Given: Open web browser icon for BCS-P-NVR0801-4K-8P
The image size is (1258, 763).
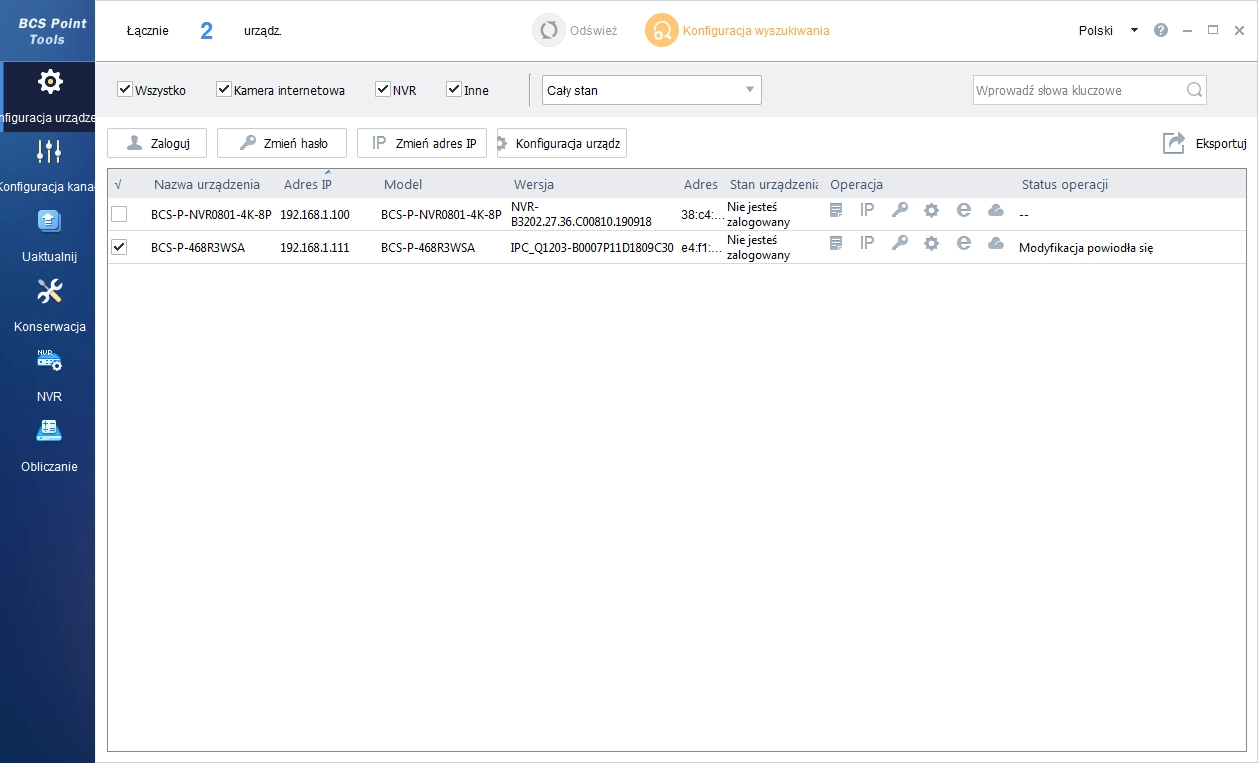Looking at the screenshot, I should (963, 210).
